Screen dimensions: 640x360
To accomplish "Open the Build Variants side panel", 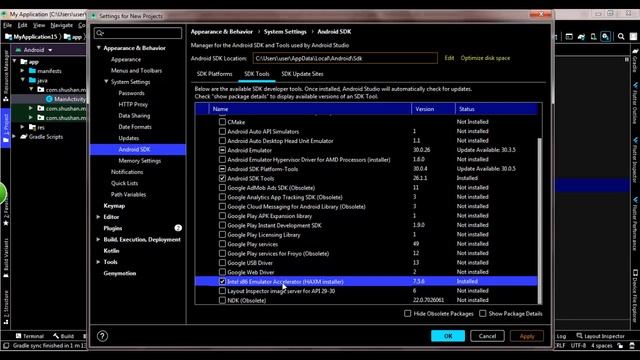I will coord(6,258).
